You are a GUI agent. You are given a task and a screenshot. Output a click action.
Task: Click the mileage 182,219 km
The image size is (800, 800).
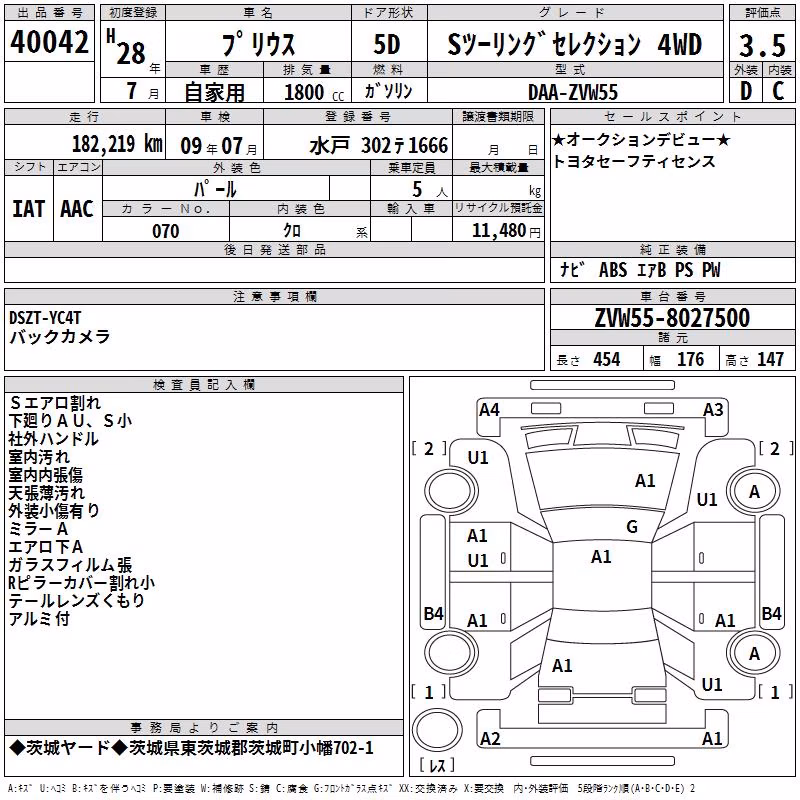pyautogui.click(x=117, y=144)
